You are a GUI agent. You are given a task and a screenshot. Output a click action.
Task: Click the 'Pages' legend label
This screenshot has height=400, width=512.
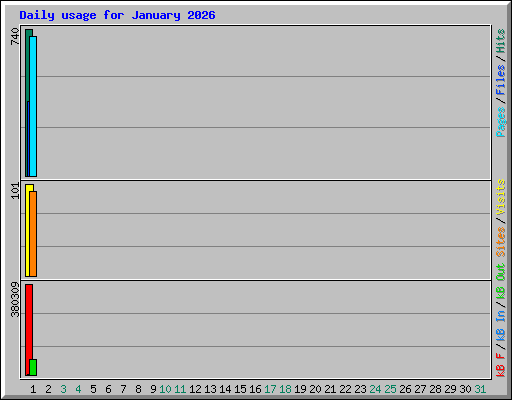tap(501, 122)
